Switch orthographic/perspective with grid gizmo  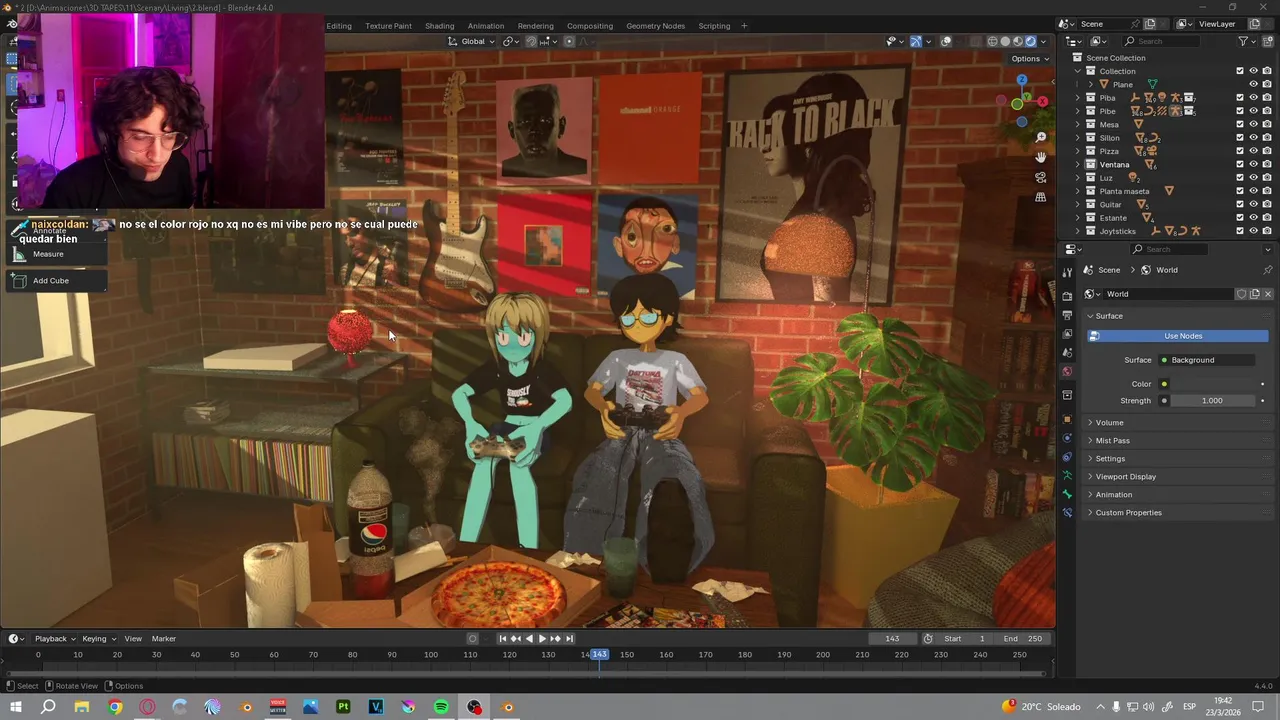point(1041,197)
